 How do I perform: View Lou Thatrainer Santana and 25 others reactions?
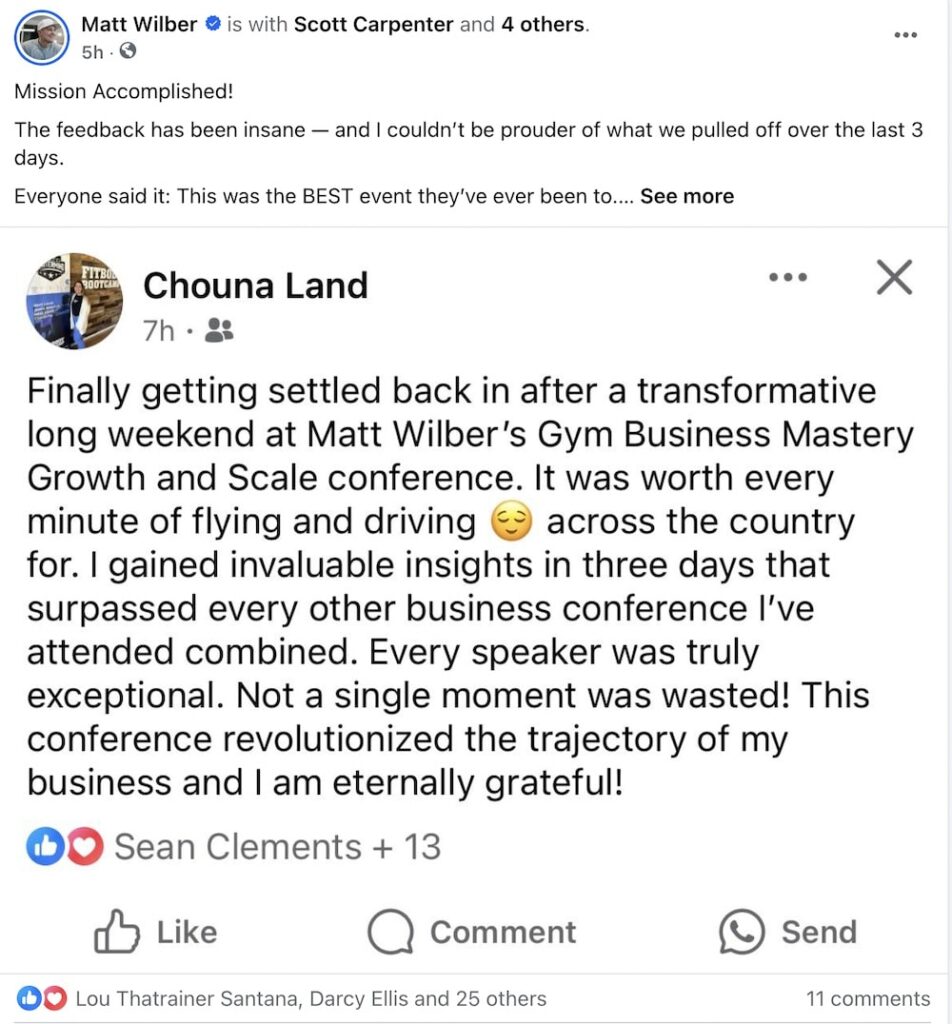(x=311, y=999)
